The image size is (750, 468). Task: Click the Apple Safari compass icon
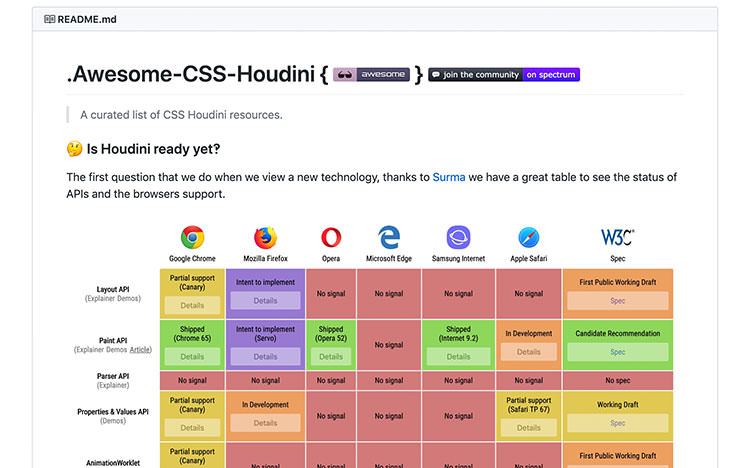click(529, 238)
